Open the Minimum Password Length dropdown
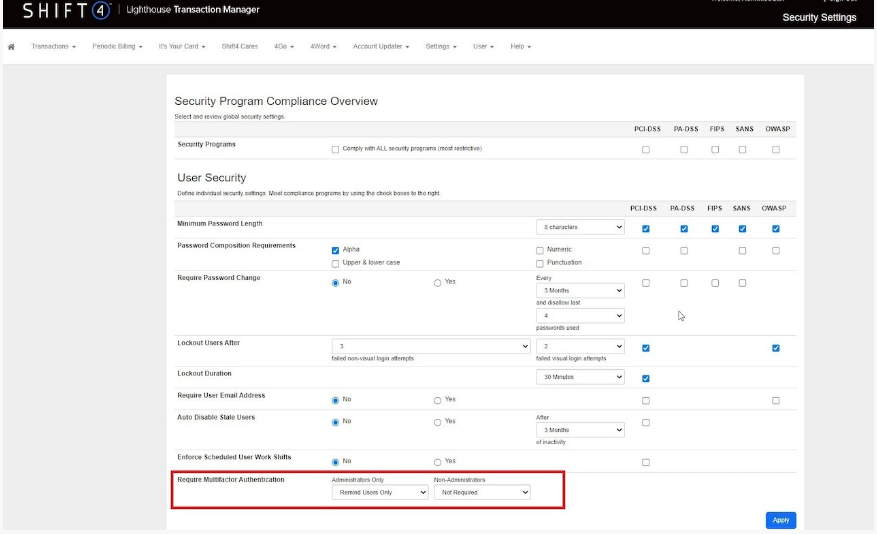 coord(580,228)
